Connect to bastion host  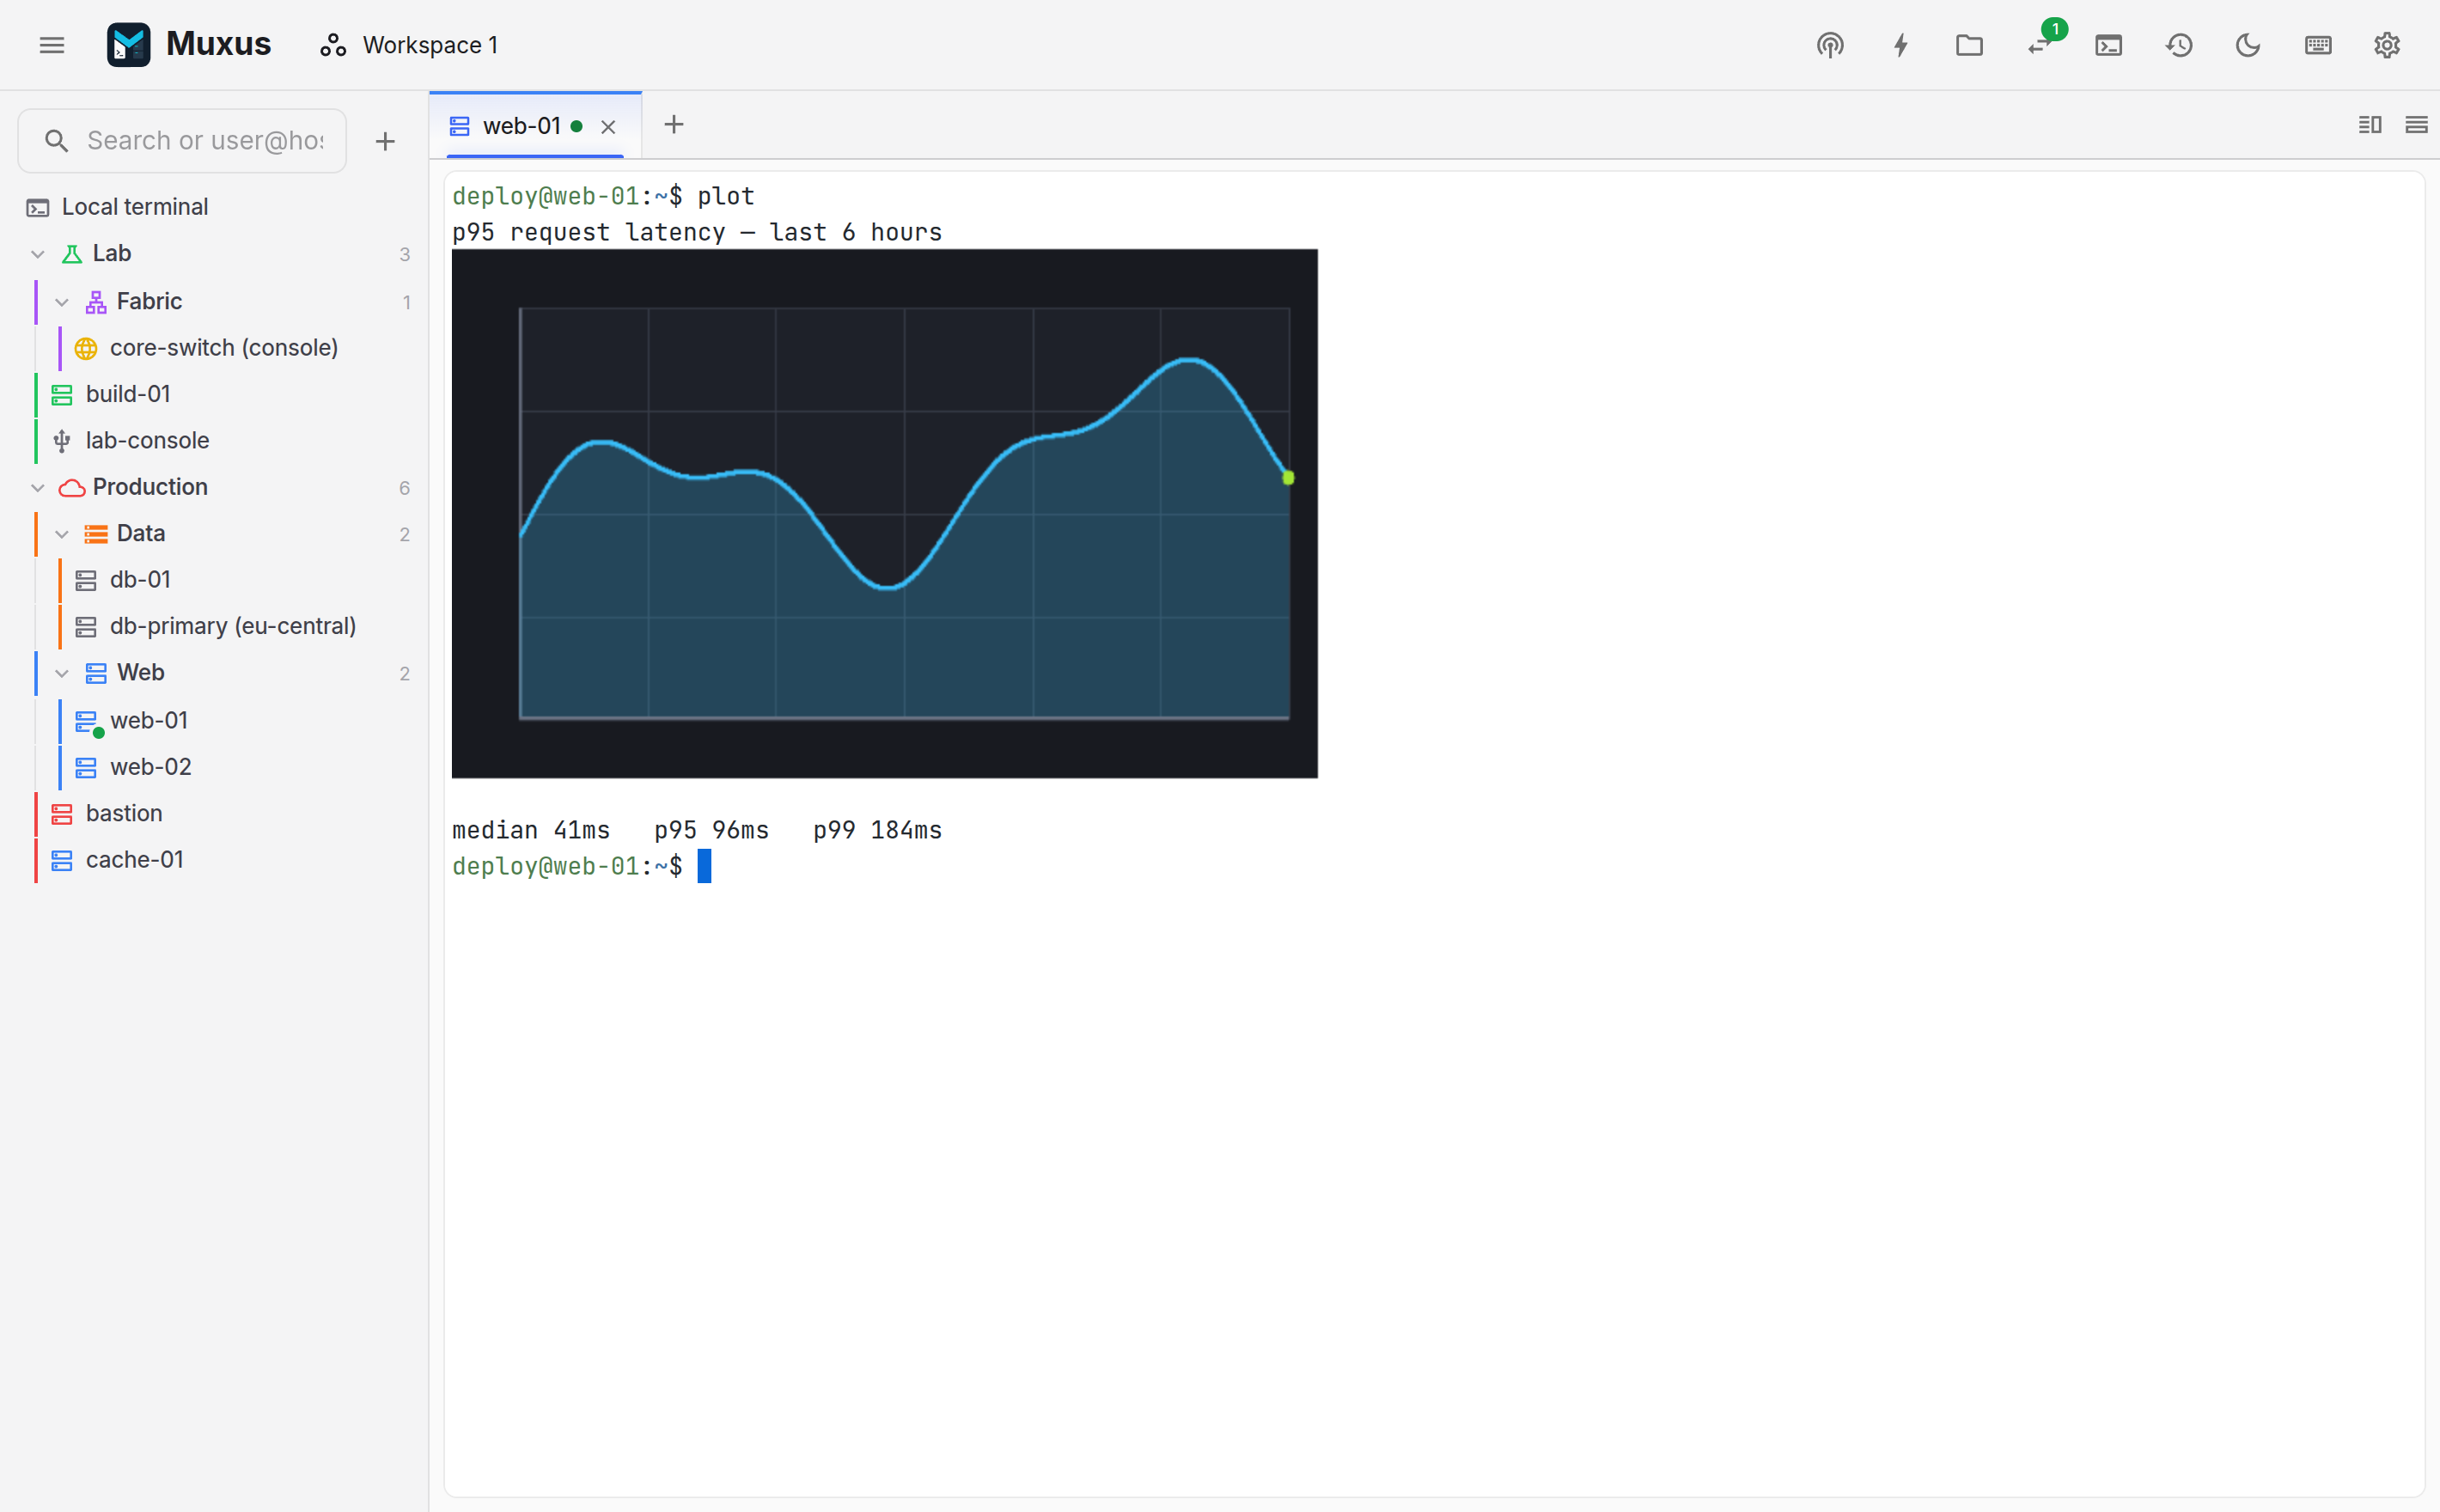point(124,813)
